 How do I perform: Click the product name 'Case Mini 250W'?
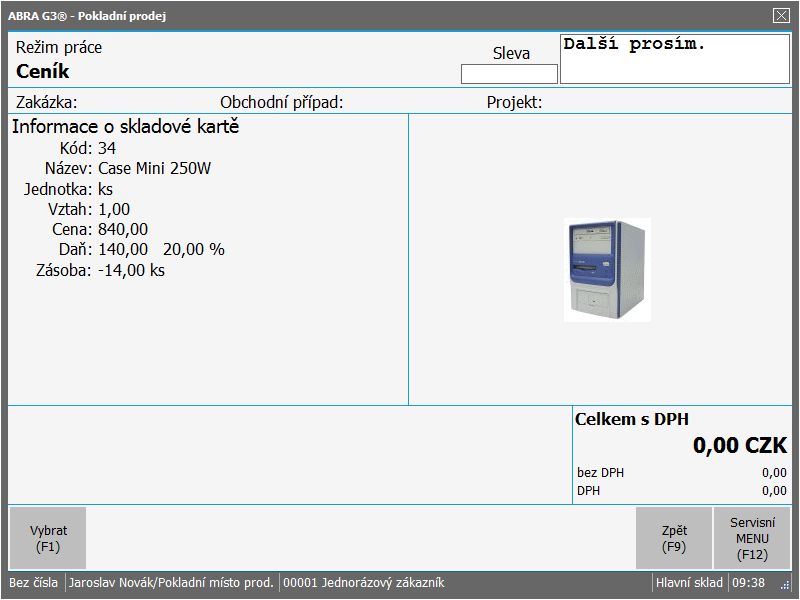point(154,168)
